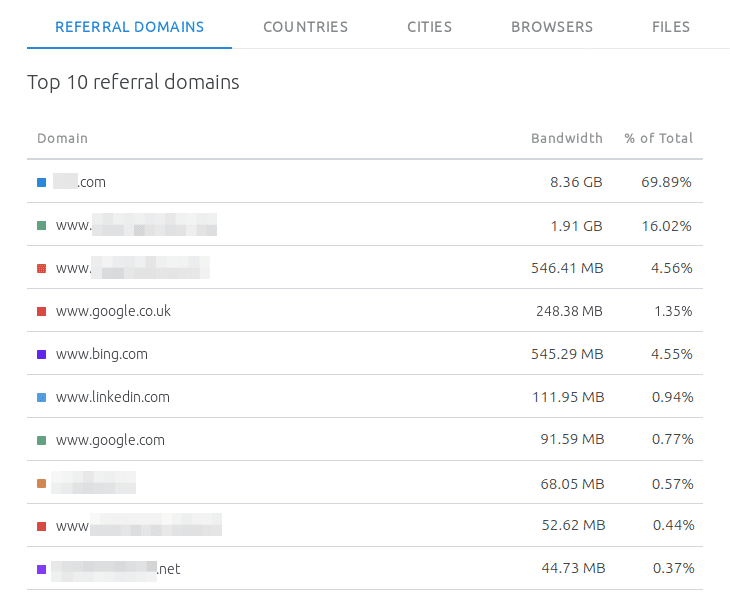Click the Referral Domains tab

tap(129, 27)
